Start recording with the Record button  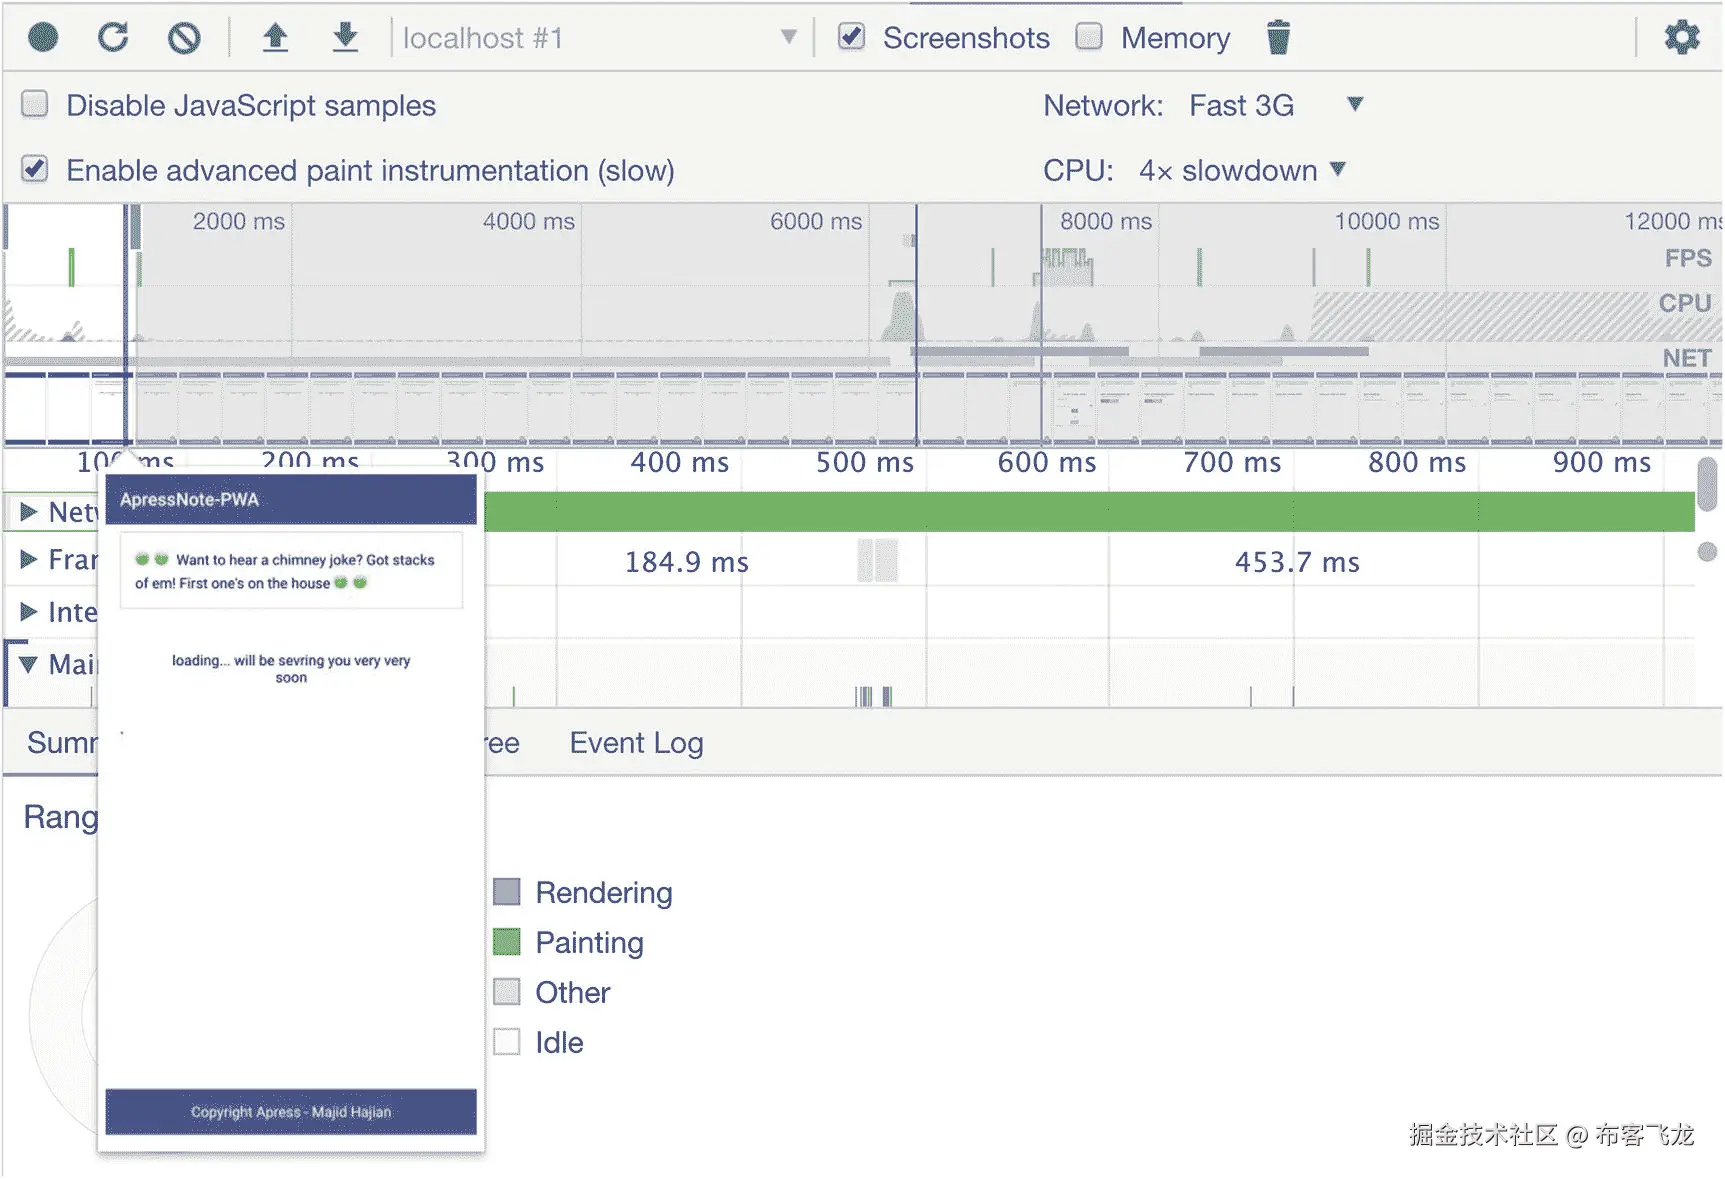(x=43, y=38)
